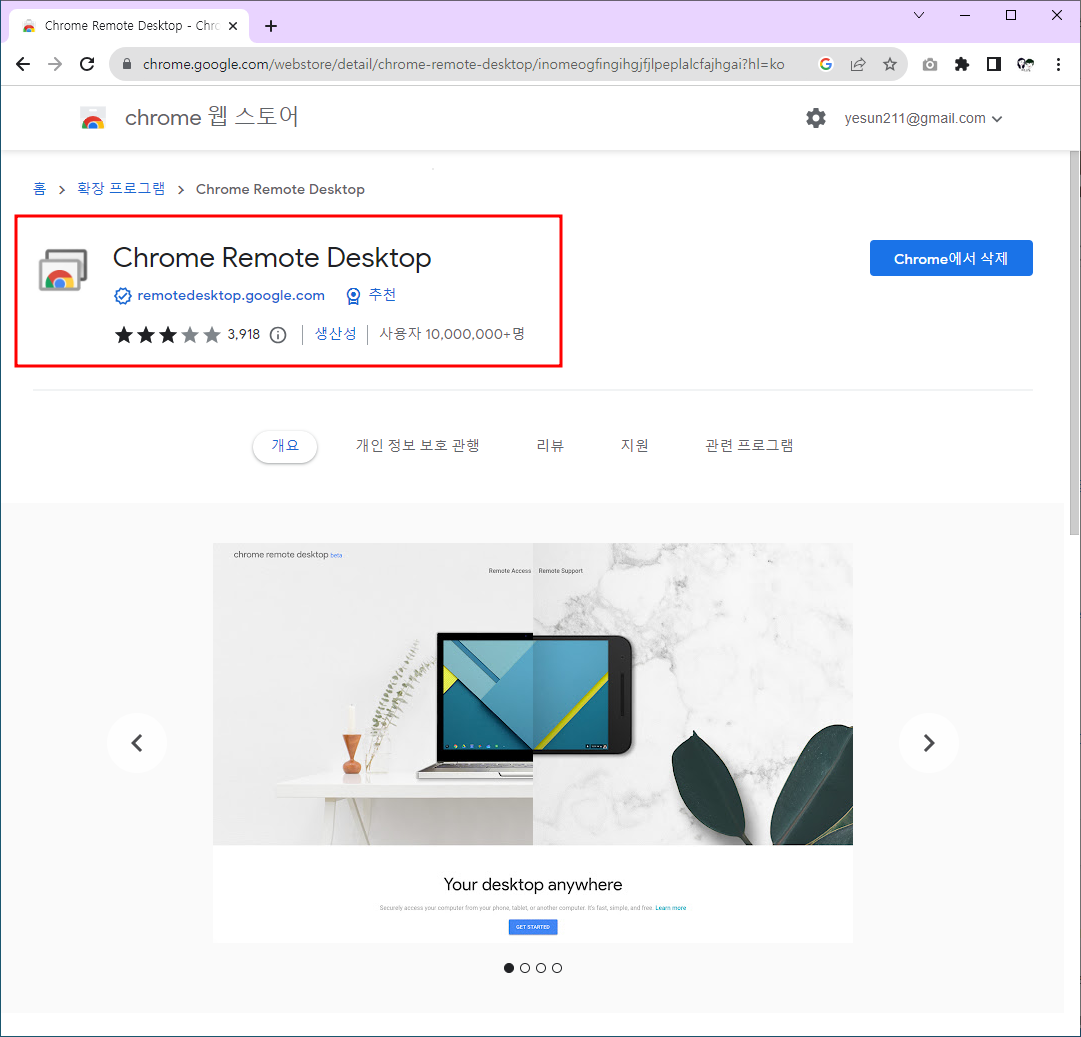1081x1037 pixels.
Task: Click the profile avatar icon in toolbar
Action: [x=1025, y=64]
